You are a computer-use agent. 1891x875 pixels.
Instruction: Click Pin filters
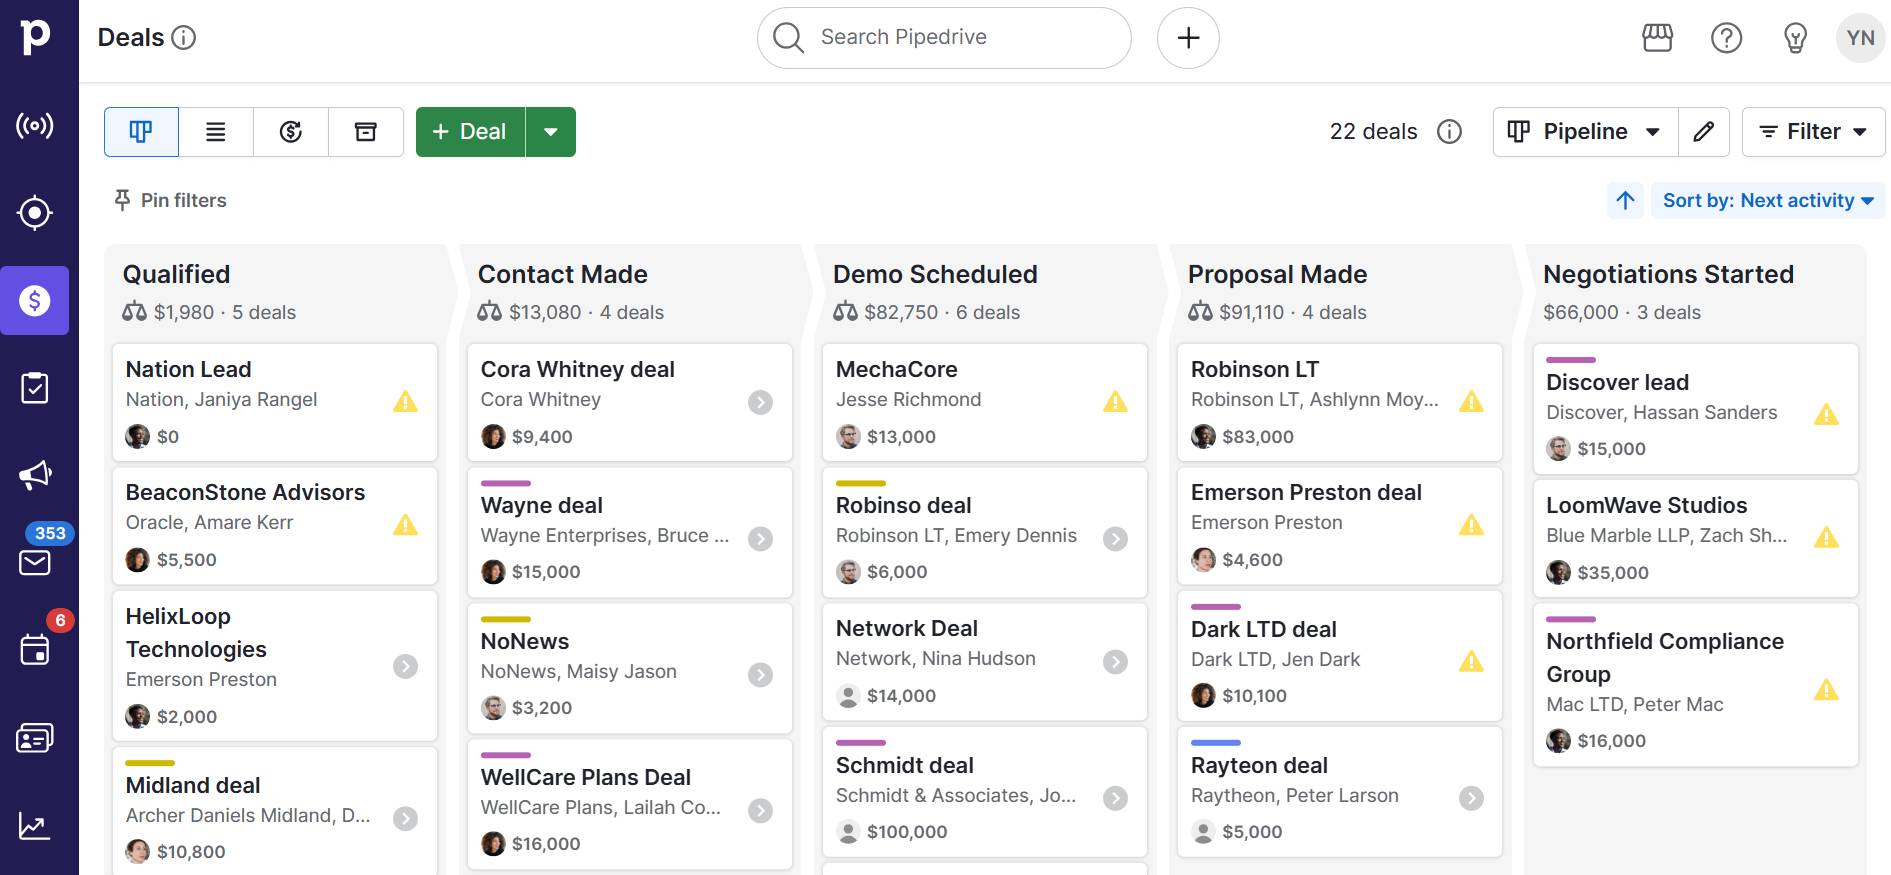pos(171,200)
